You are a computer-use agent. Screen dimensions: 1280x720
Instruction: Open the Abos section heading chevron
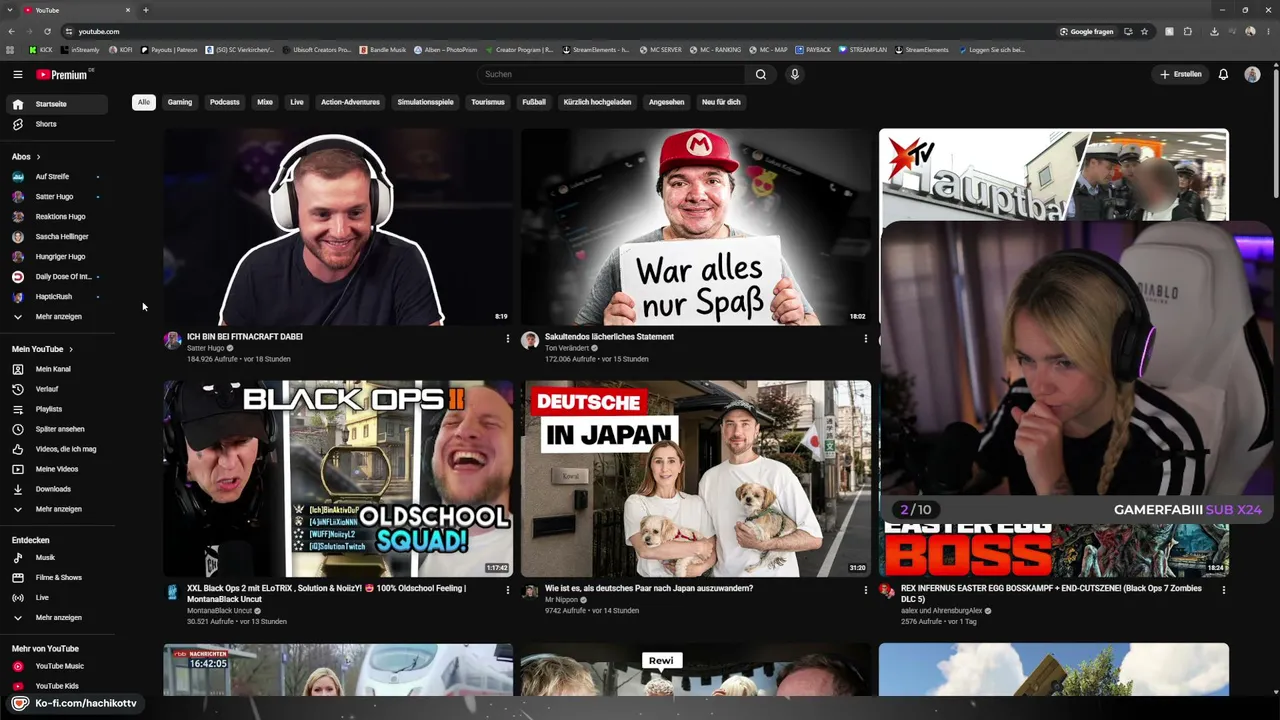point(38,157)
